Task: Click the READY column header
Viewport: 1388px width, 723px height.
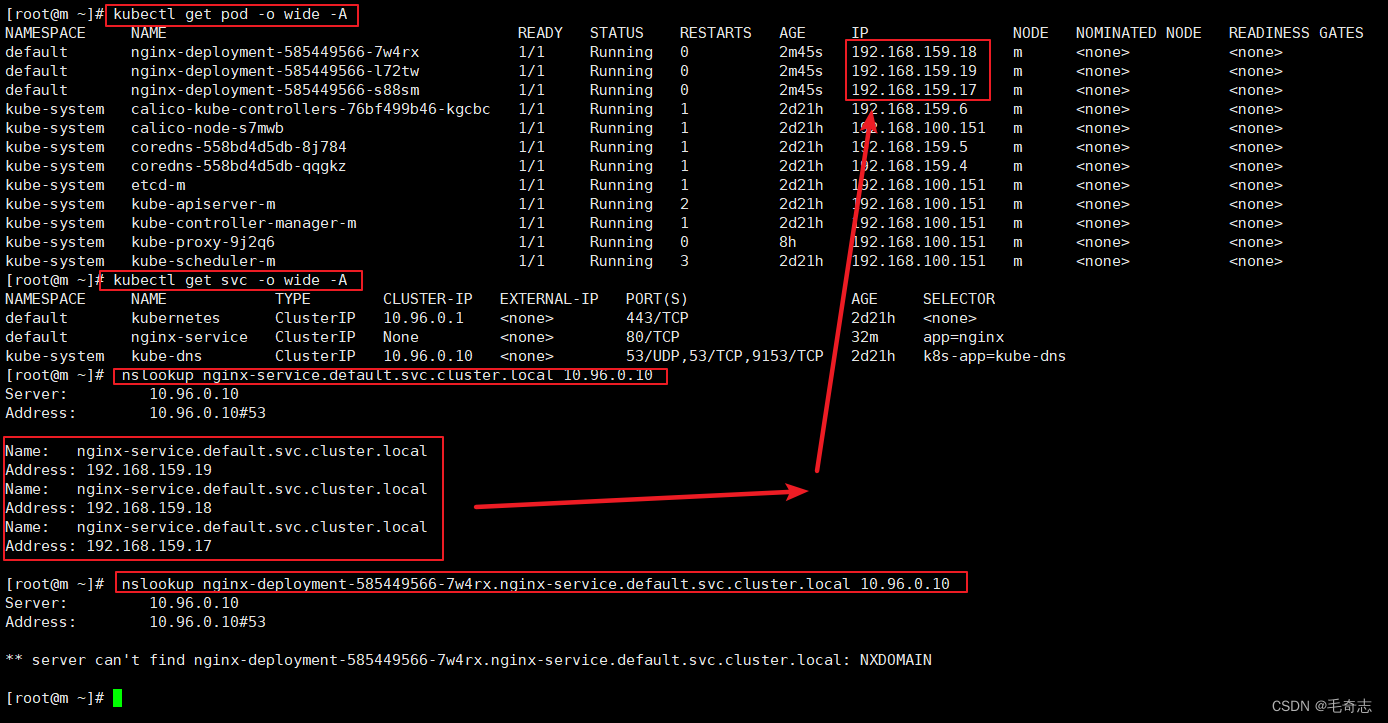Action: pos(540,33)
